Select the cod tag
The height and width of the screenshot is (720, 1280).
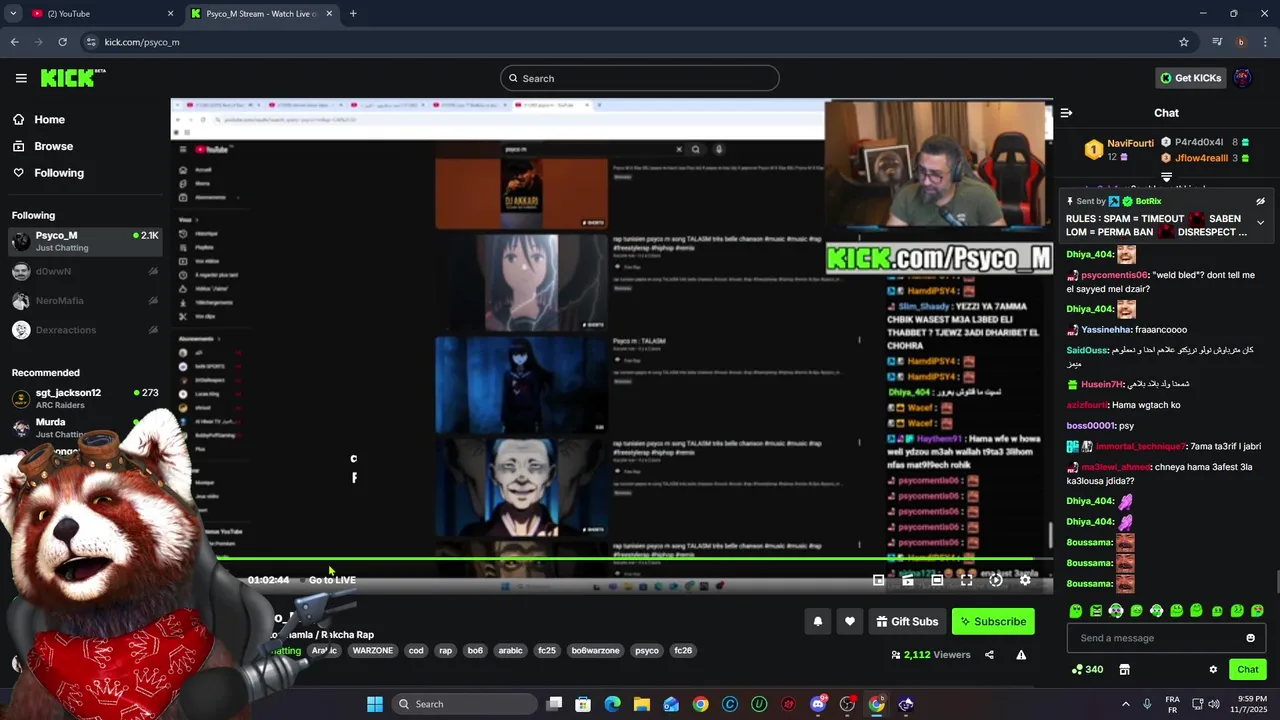(416, 651)
